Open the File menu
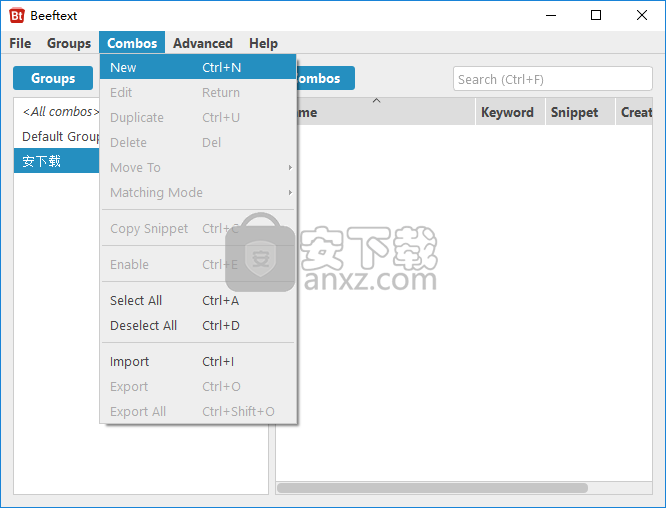 point(20,43)
